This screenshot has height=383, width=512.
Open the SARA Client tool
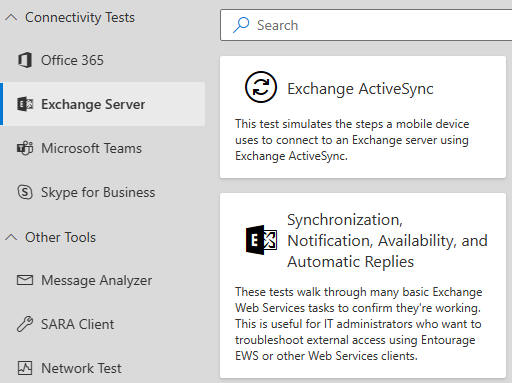tap(103, 324)
